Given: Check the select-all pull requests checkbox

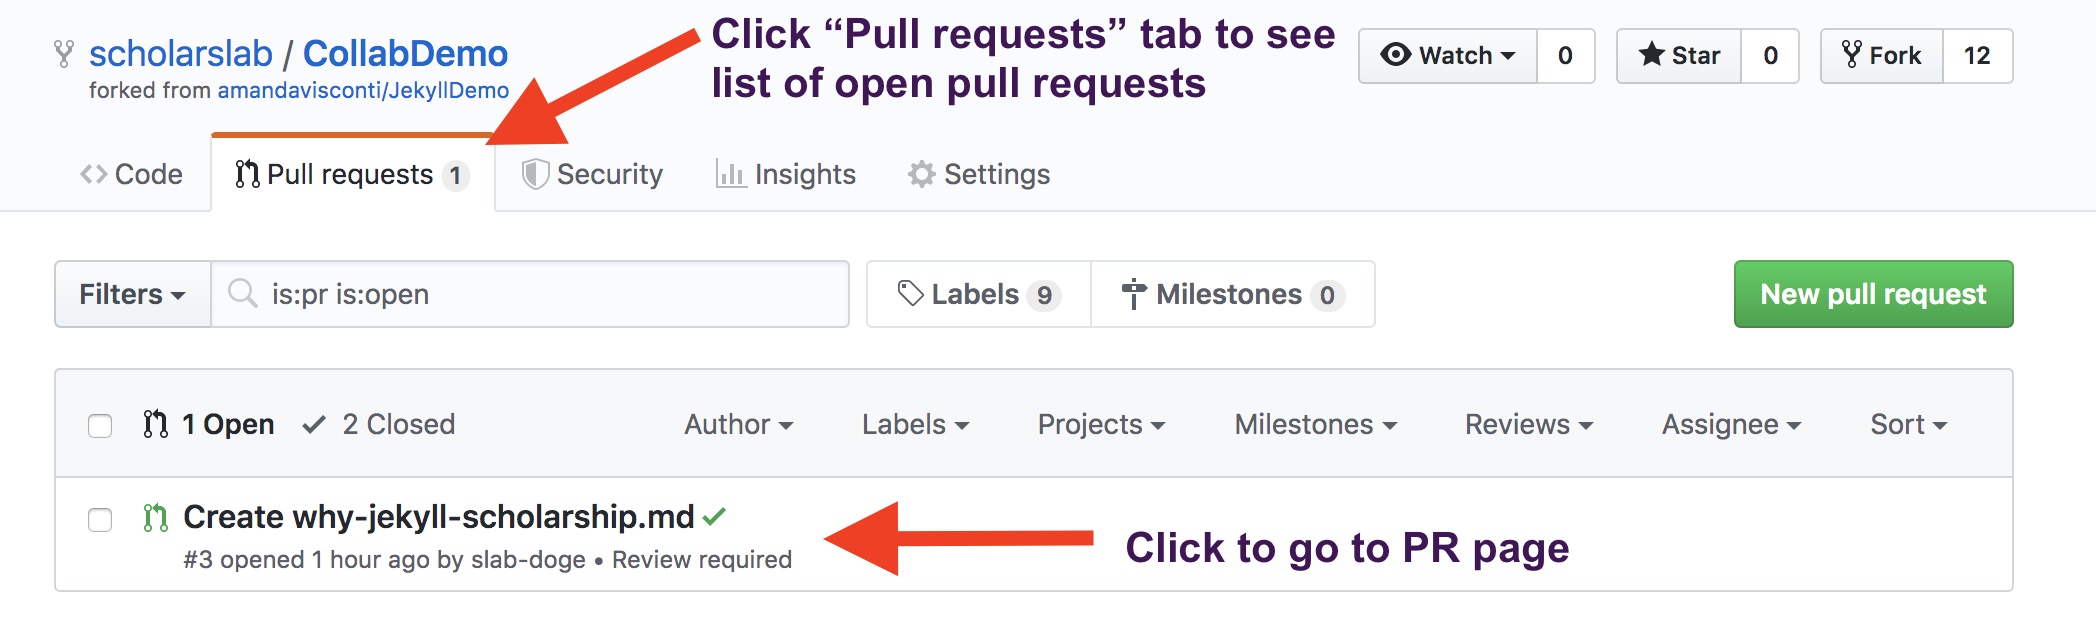Looking at the screenshot, I should tap(100, 425).
